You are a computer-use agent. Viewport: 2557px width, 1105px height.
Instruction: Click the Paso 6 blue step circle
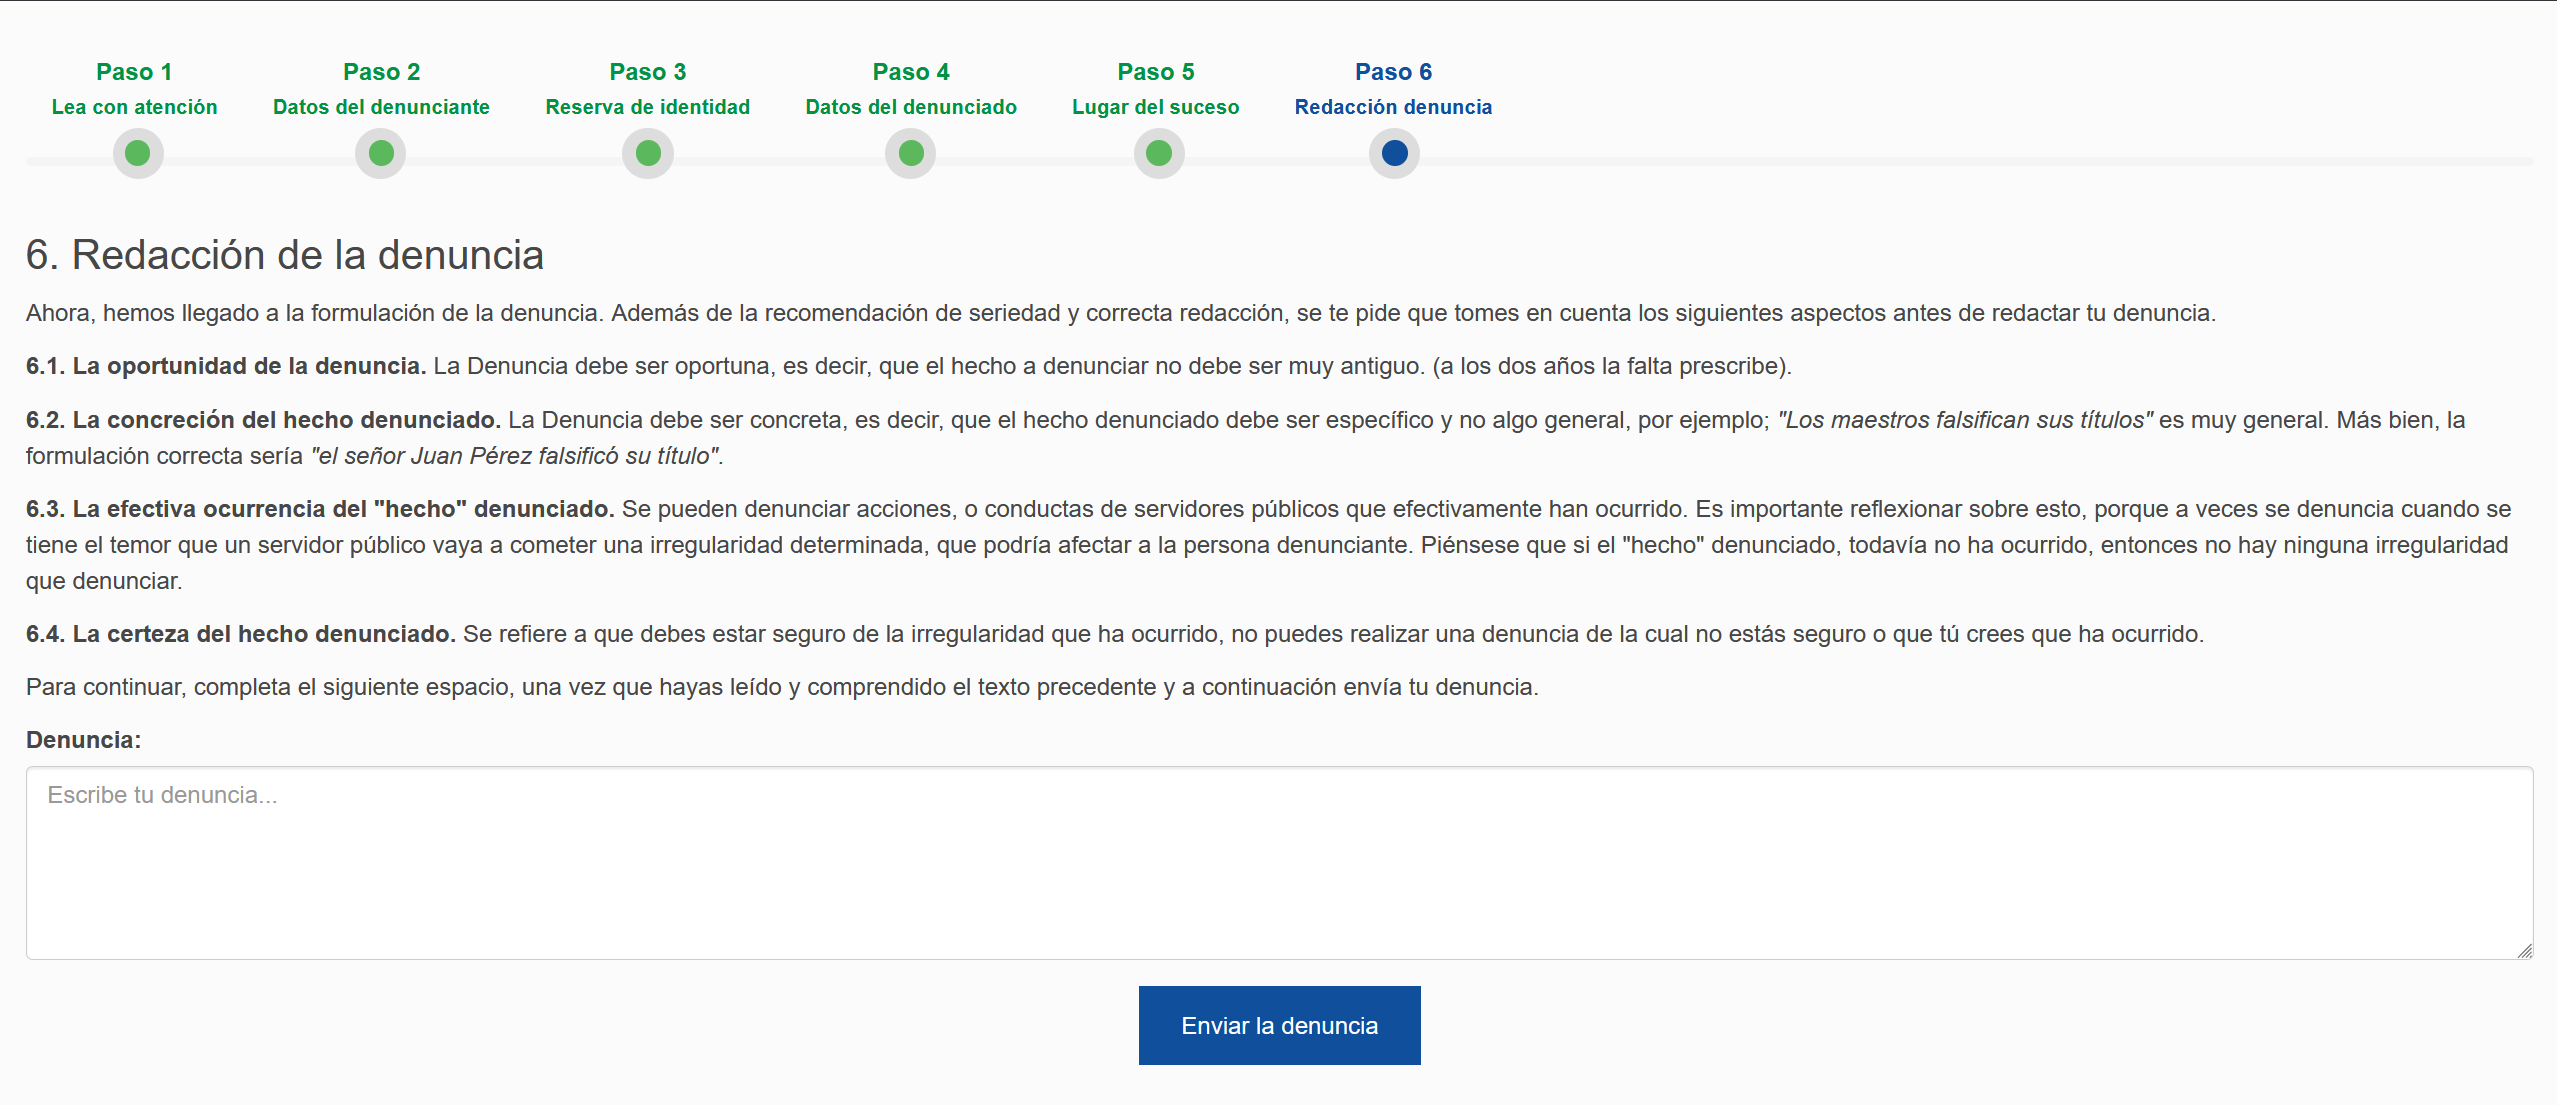click(1394, 153)
